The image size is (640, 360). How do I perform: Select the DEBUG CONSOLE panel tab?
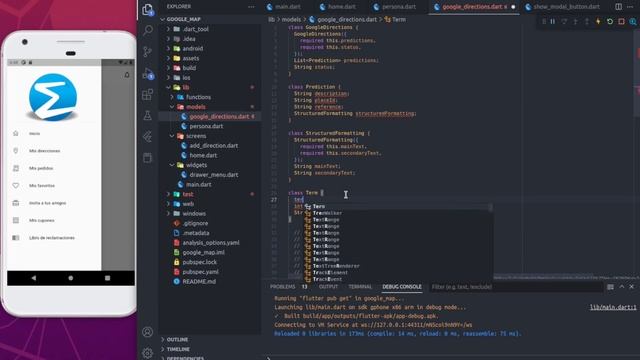point(402,287)
